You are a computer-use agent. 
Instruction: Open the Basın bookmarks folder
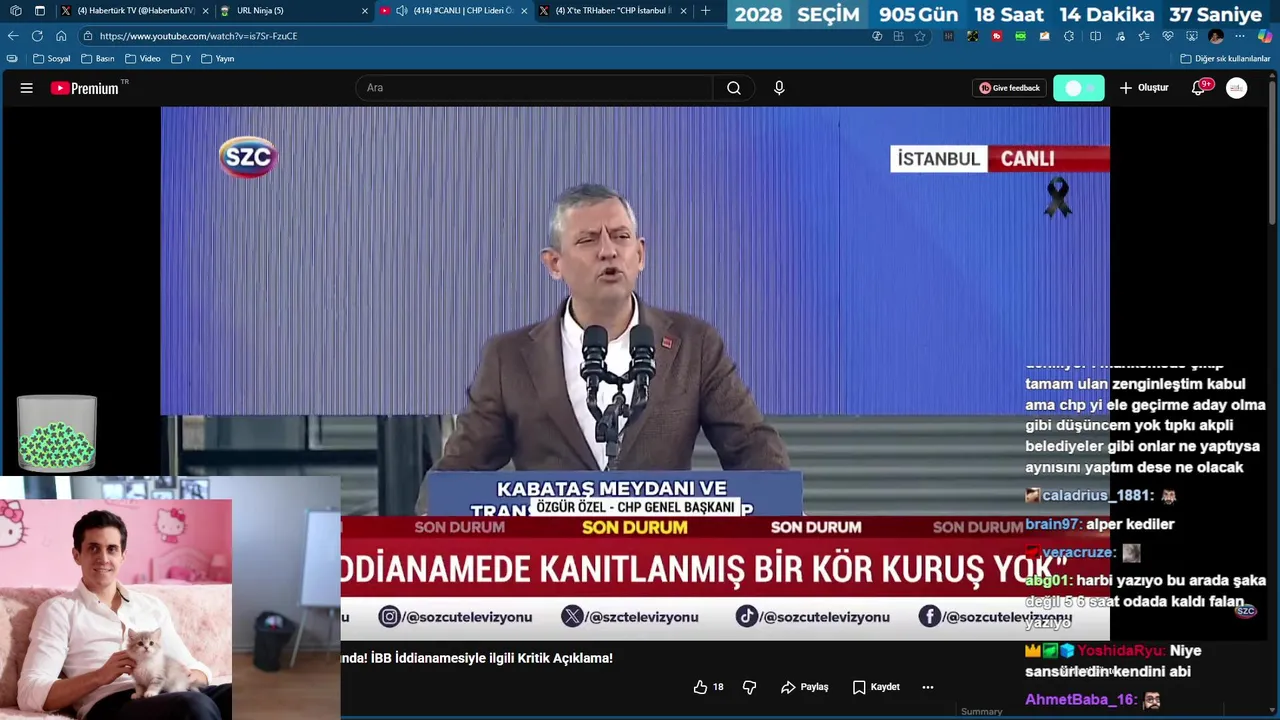(98, 59)
